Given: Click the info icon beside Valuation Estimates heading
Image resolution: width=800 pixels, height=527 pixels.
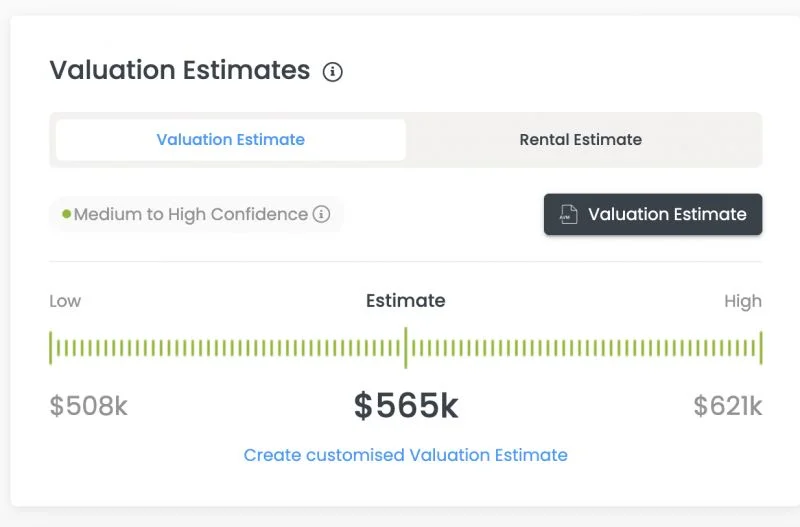Looking at the screenshot, I should pos(333,72).
